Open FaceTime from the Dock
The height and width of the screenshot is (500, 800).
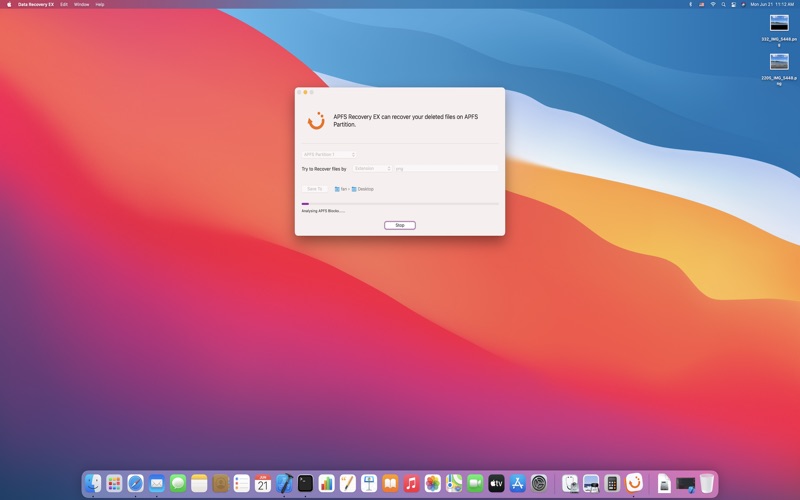476,483
